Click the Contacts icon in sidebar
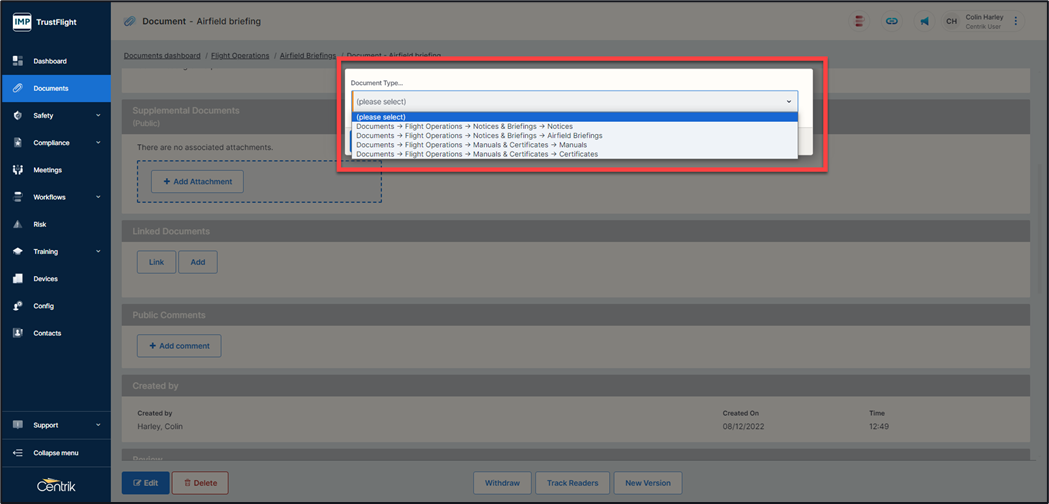The image size is (1049, 504). point(18,333)
